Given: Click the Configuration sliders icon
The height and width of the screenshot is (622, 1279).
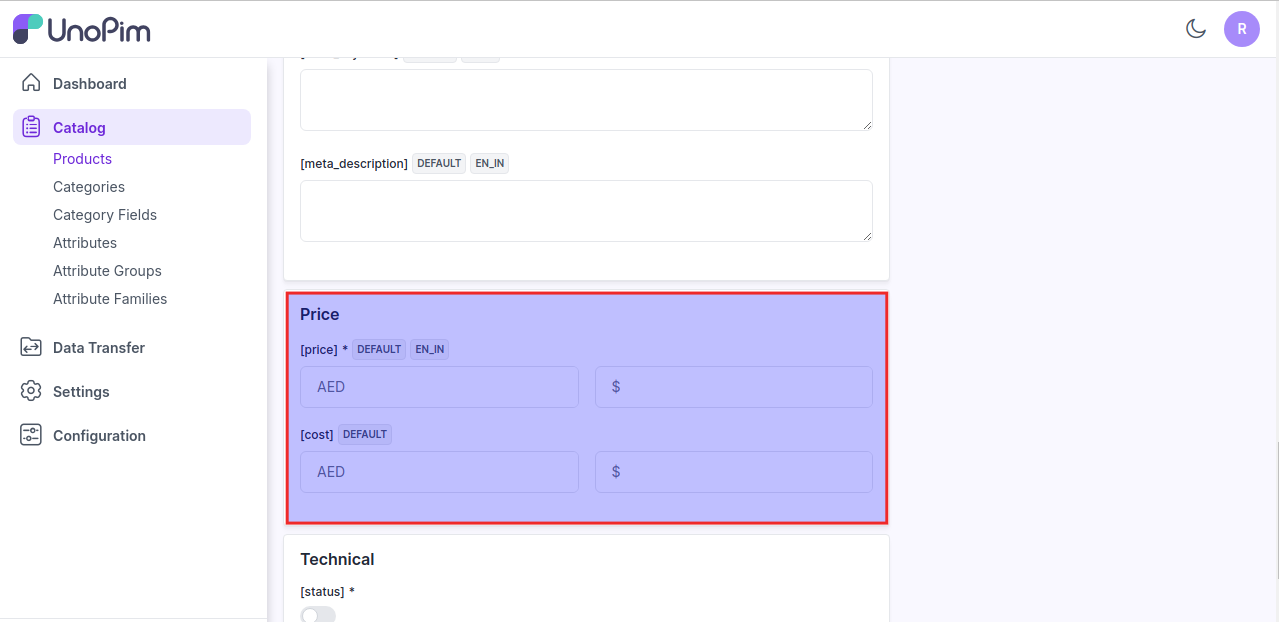Looking at the screenshot, I should pos(31,435).
